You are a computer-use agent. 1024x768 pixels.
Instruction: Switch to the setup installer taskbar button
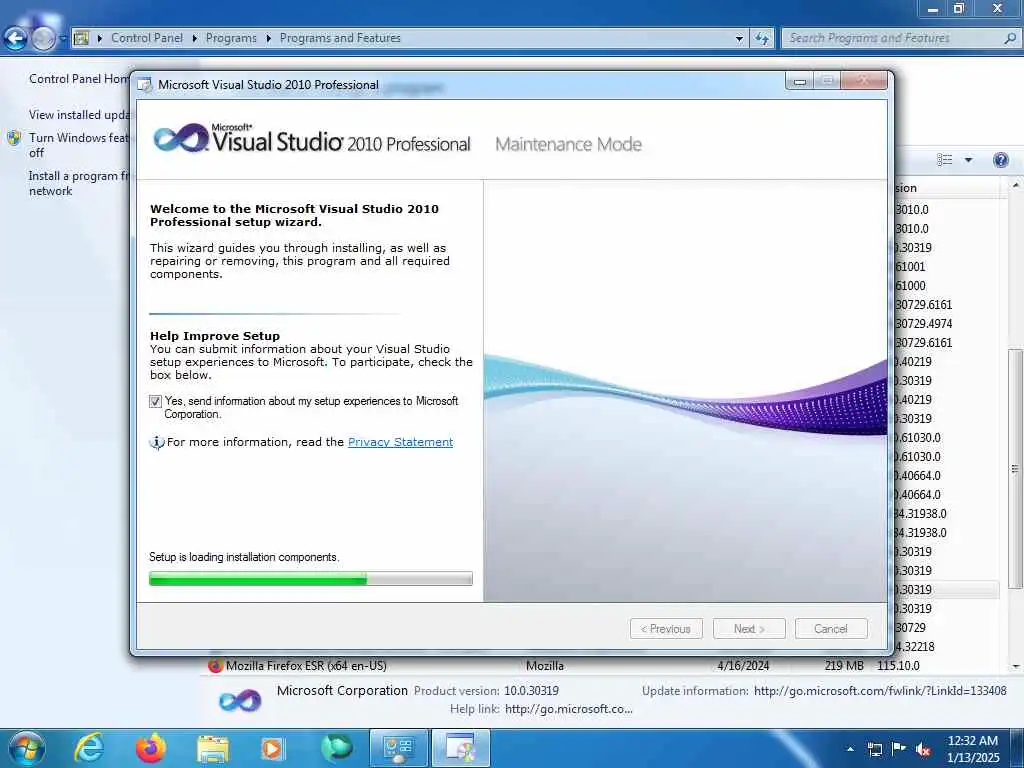(x=461, y=748)
